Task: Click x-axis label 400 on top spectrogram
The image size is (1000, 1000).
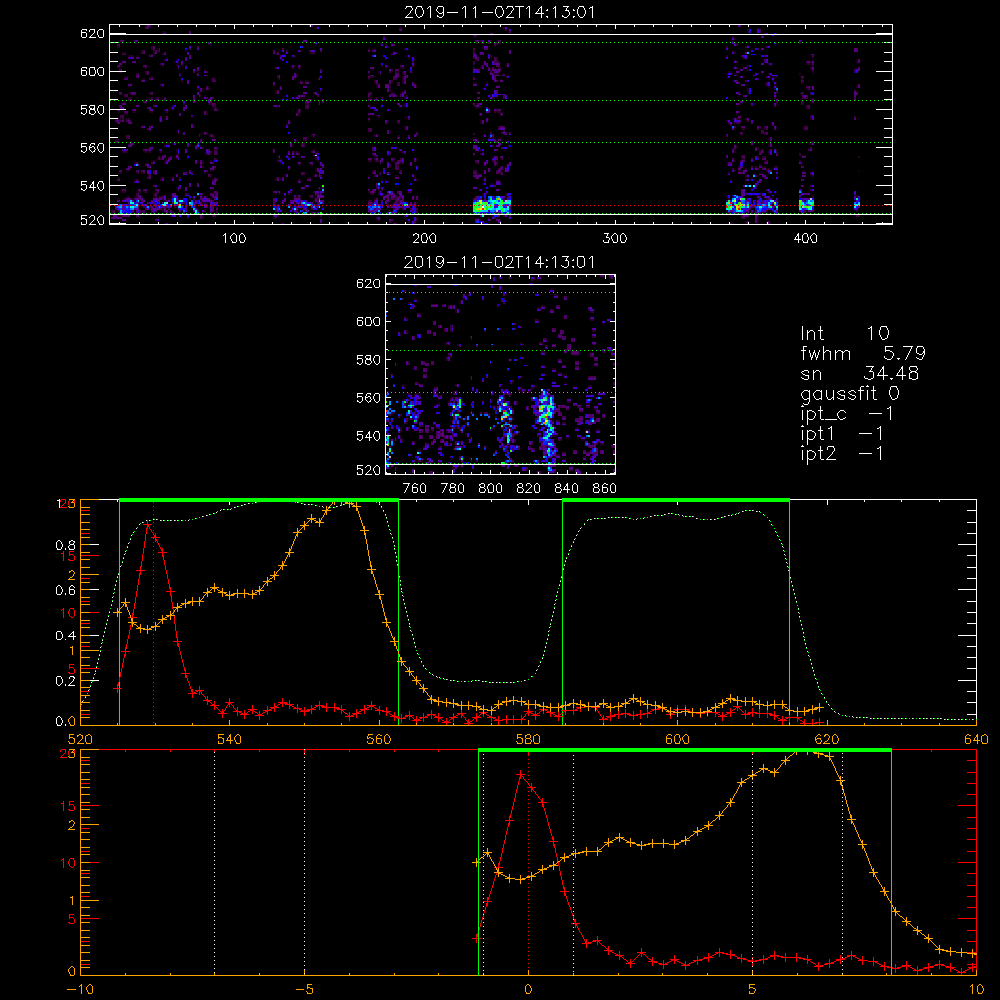Action: click(x=805, y=238)
